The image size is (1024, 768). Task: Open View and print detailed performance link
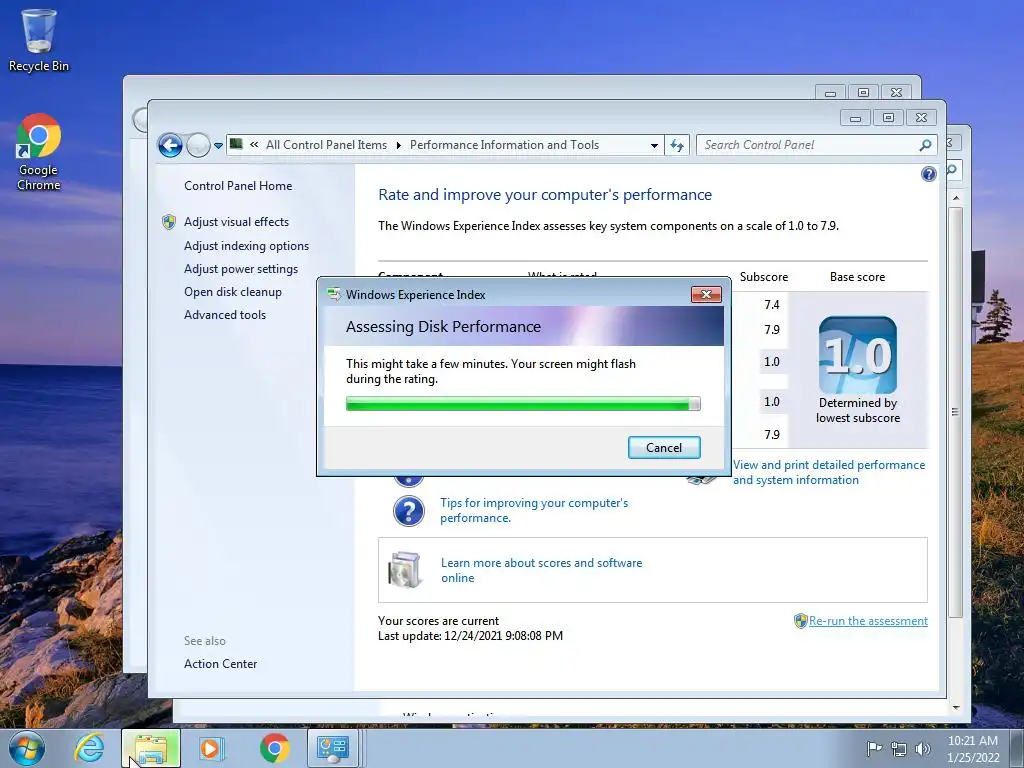click(829, 472)
